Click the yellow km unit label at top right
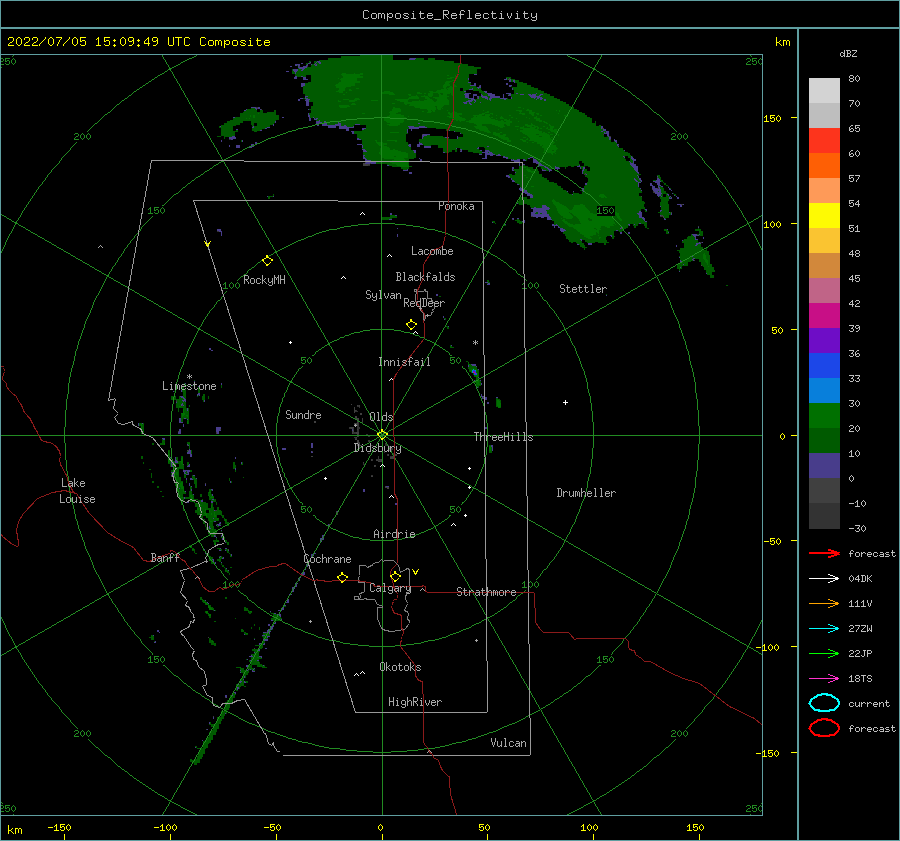 [x=782, y=42]
